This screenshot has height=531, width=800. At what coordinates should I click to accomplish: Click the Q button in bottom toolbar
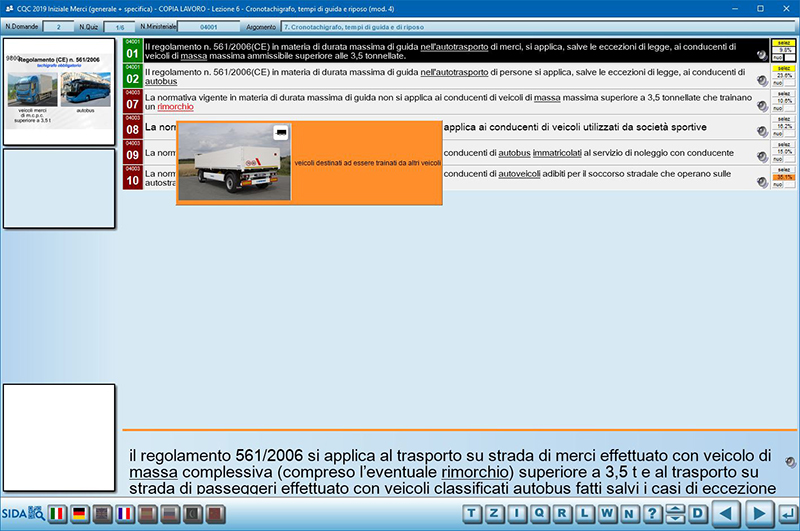541,514
